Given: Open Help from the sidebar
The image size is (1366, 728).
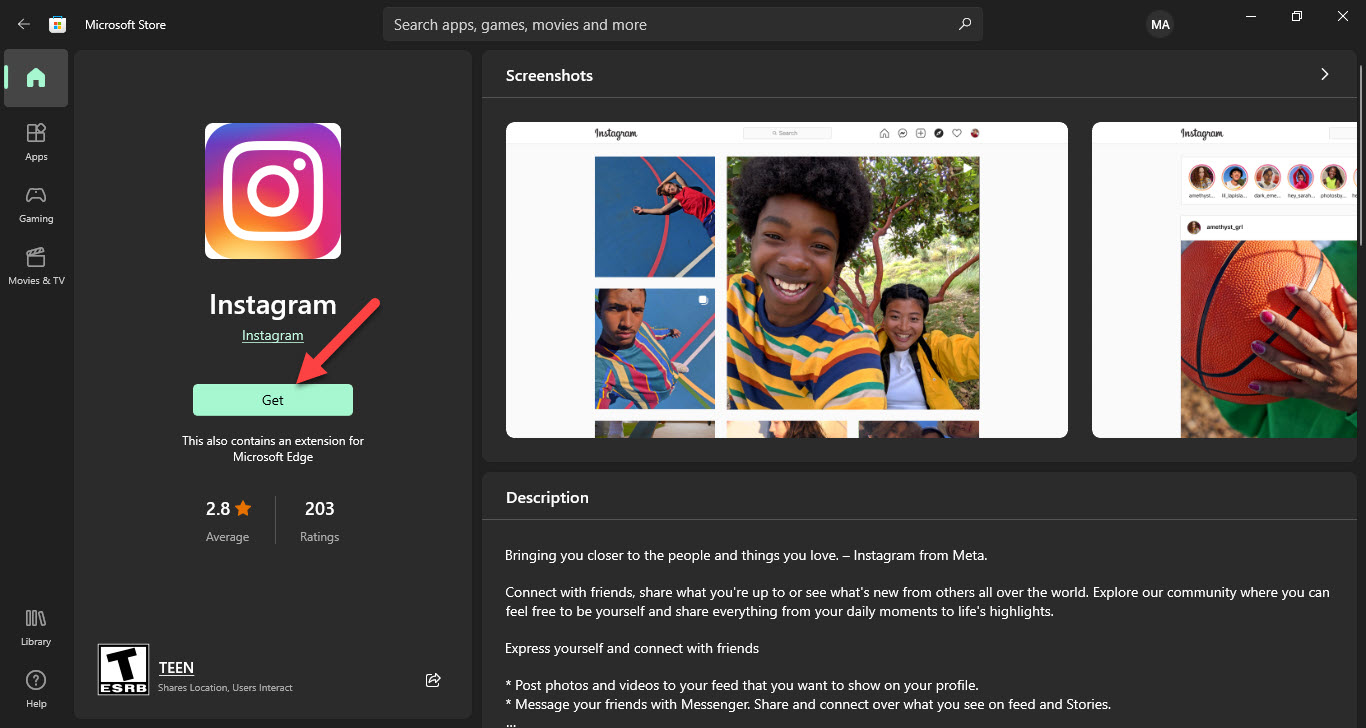Looking at the screenshot, I should [36, 688].
